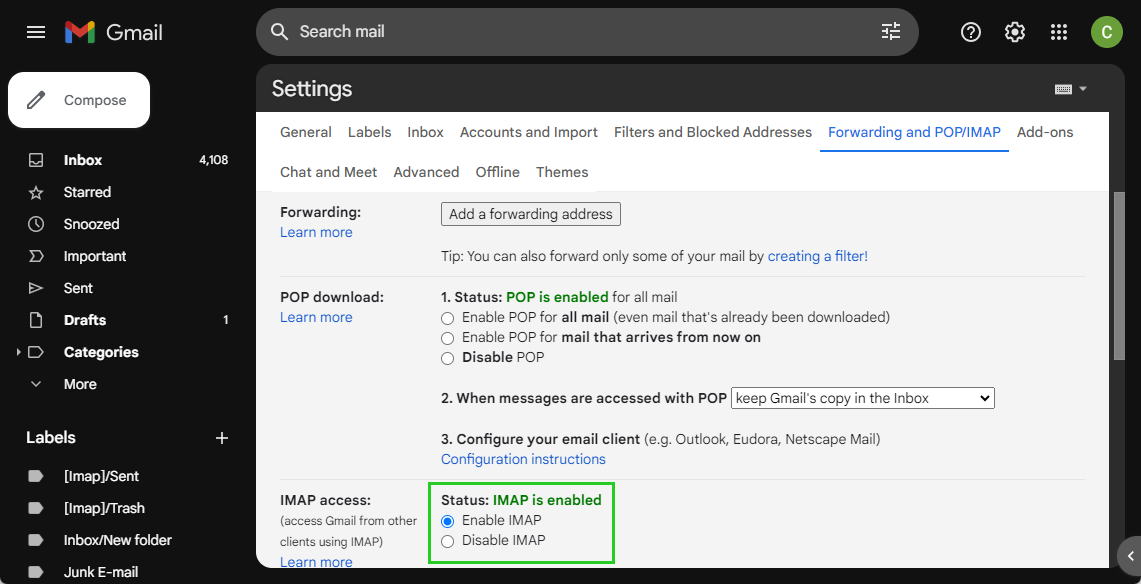Click the settings page vertical scrollbar
1141x584 pixels.
coord(1118,275)
